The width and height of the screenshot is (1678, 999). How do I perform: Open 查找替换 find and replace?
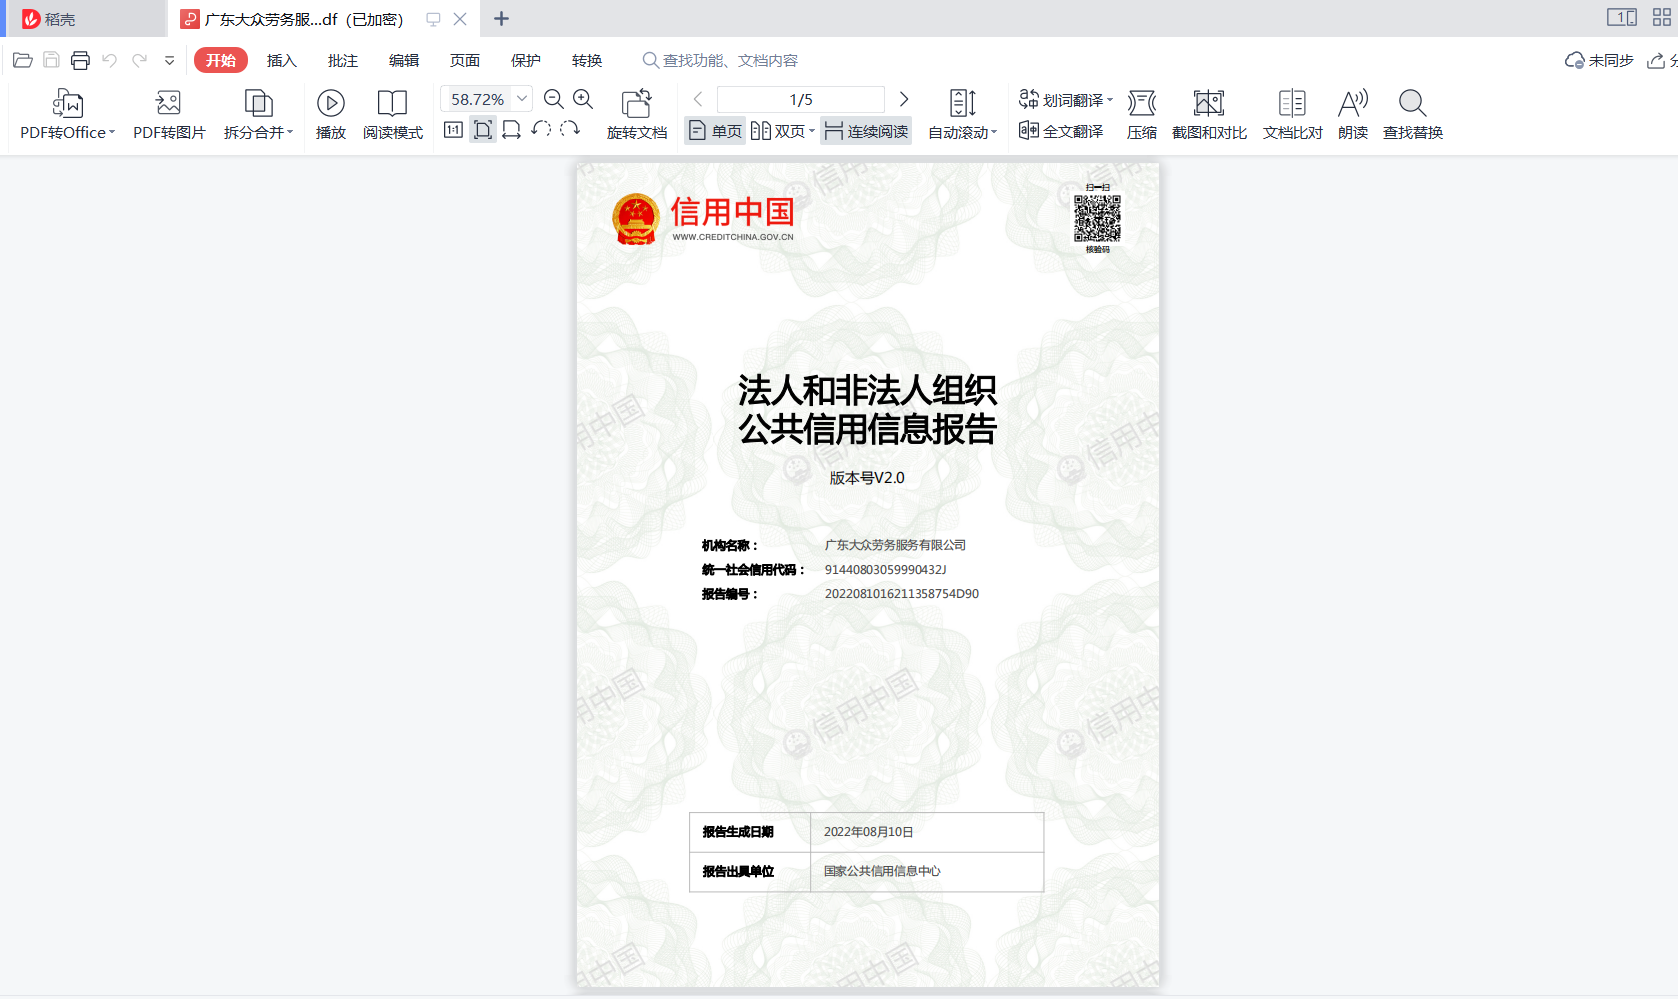1412,113
